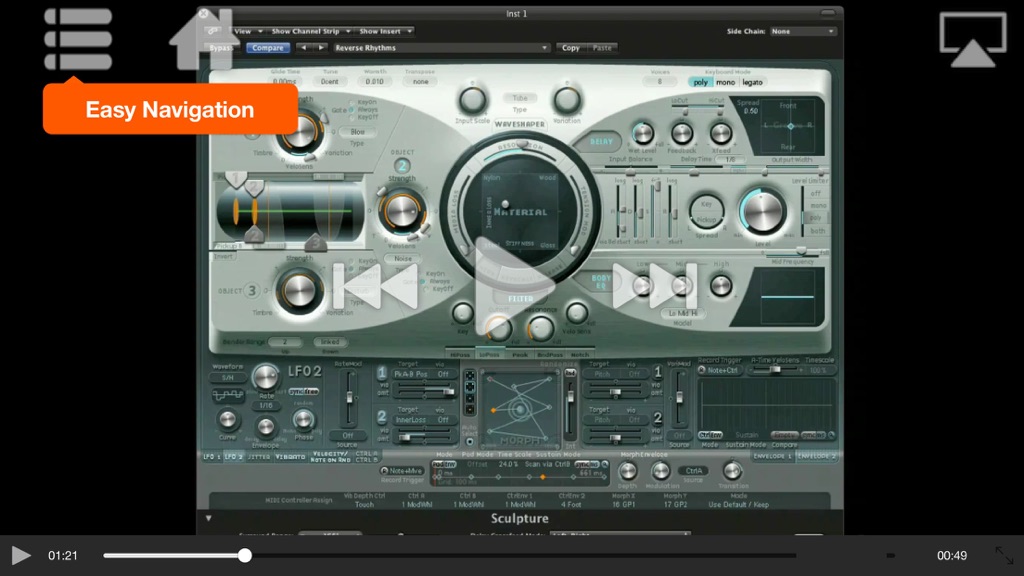Click the Body EQ High knob
The height and width of the screenshot is (576, 1024).
tap(721, 286)
